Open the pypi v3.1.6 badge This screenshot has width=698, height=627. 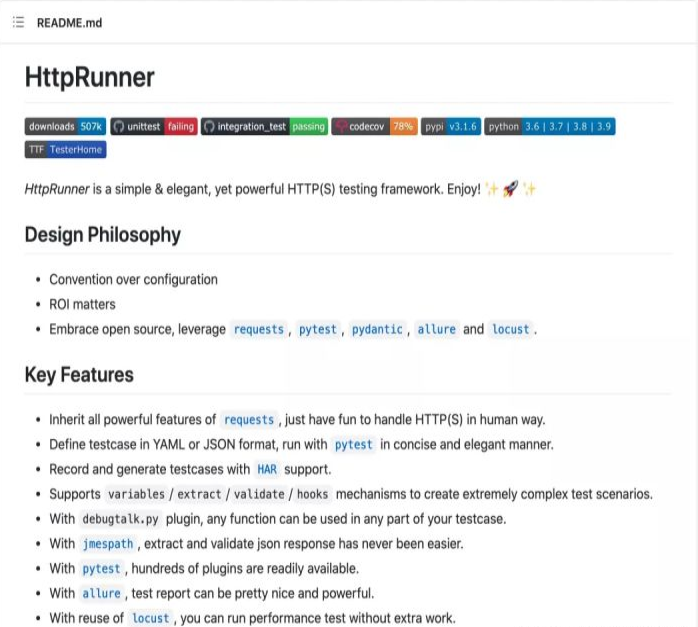(451, 127)
